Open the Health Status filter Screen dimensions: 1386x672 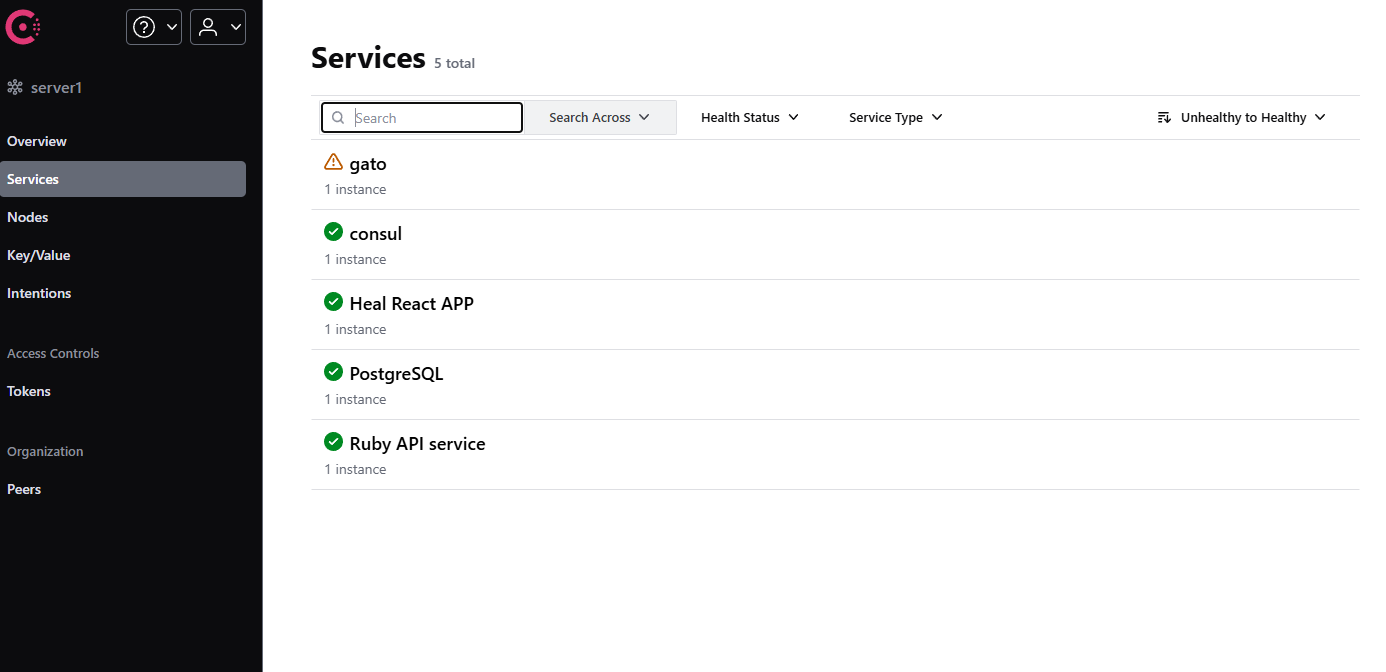[x=748, y=117]
